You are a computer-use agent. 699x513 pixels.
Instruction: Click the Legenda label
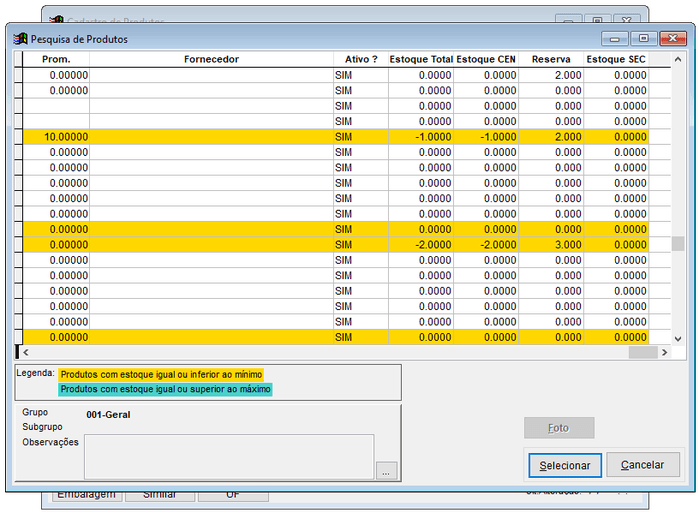click(x=35, y=373)
